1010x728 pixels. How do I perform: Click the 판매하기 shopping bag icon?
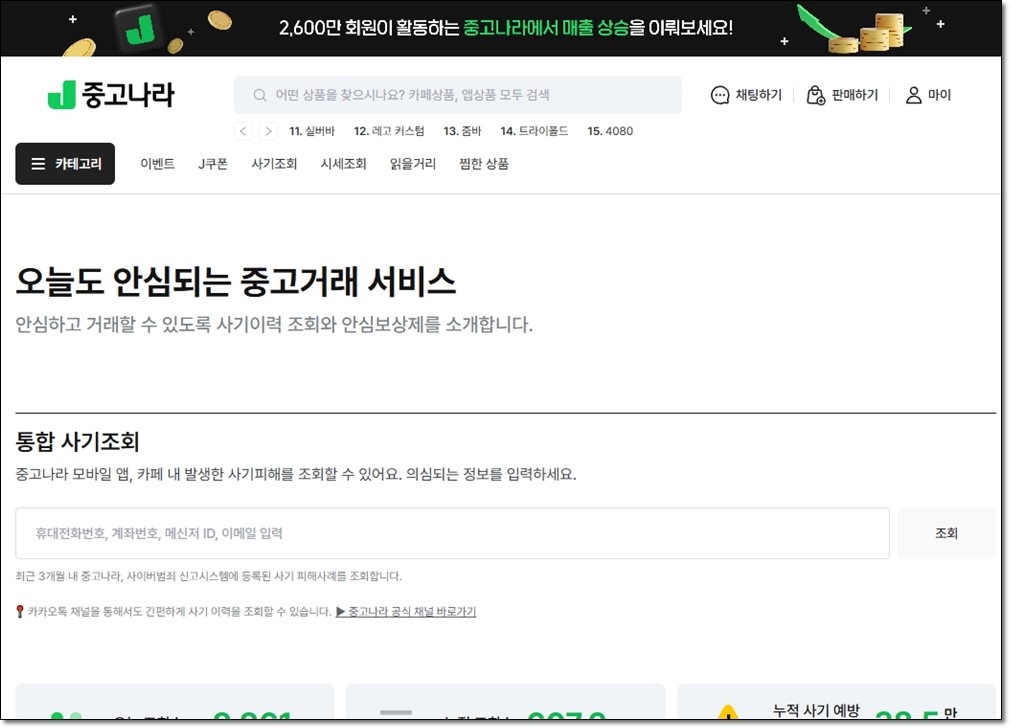coord(816,95)
